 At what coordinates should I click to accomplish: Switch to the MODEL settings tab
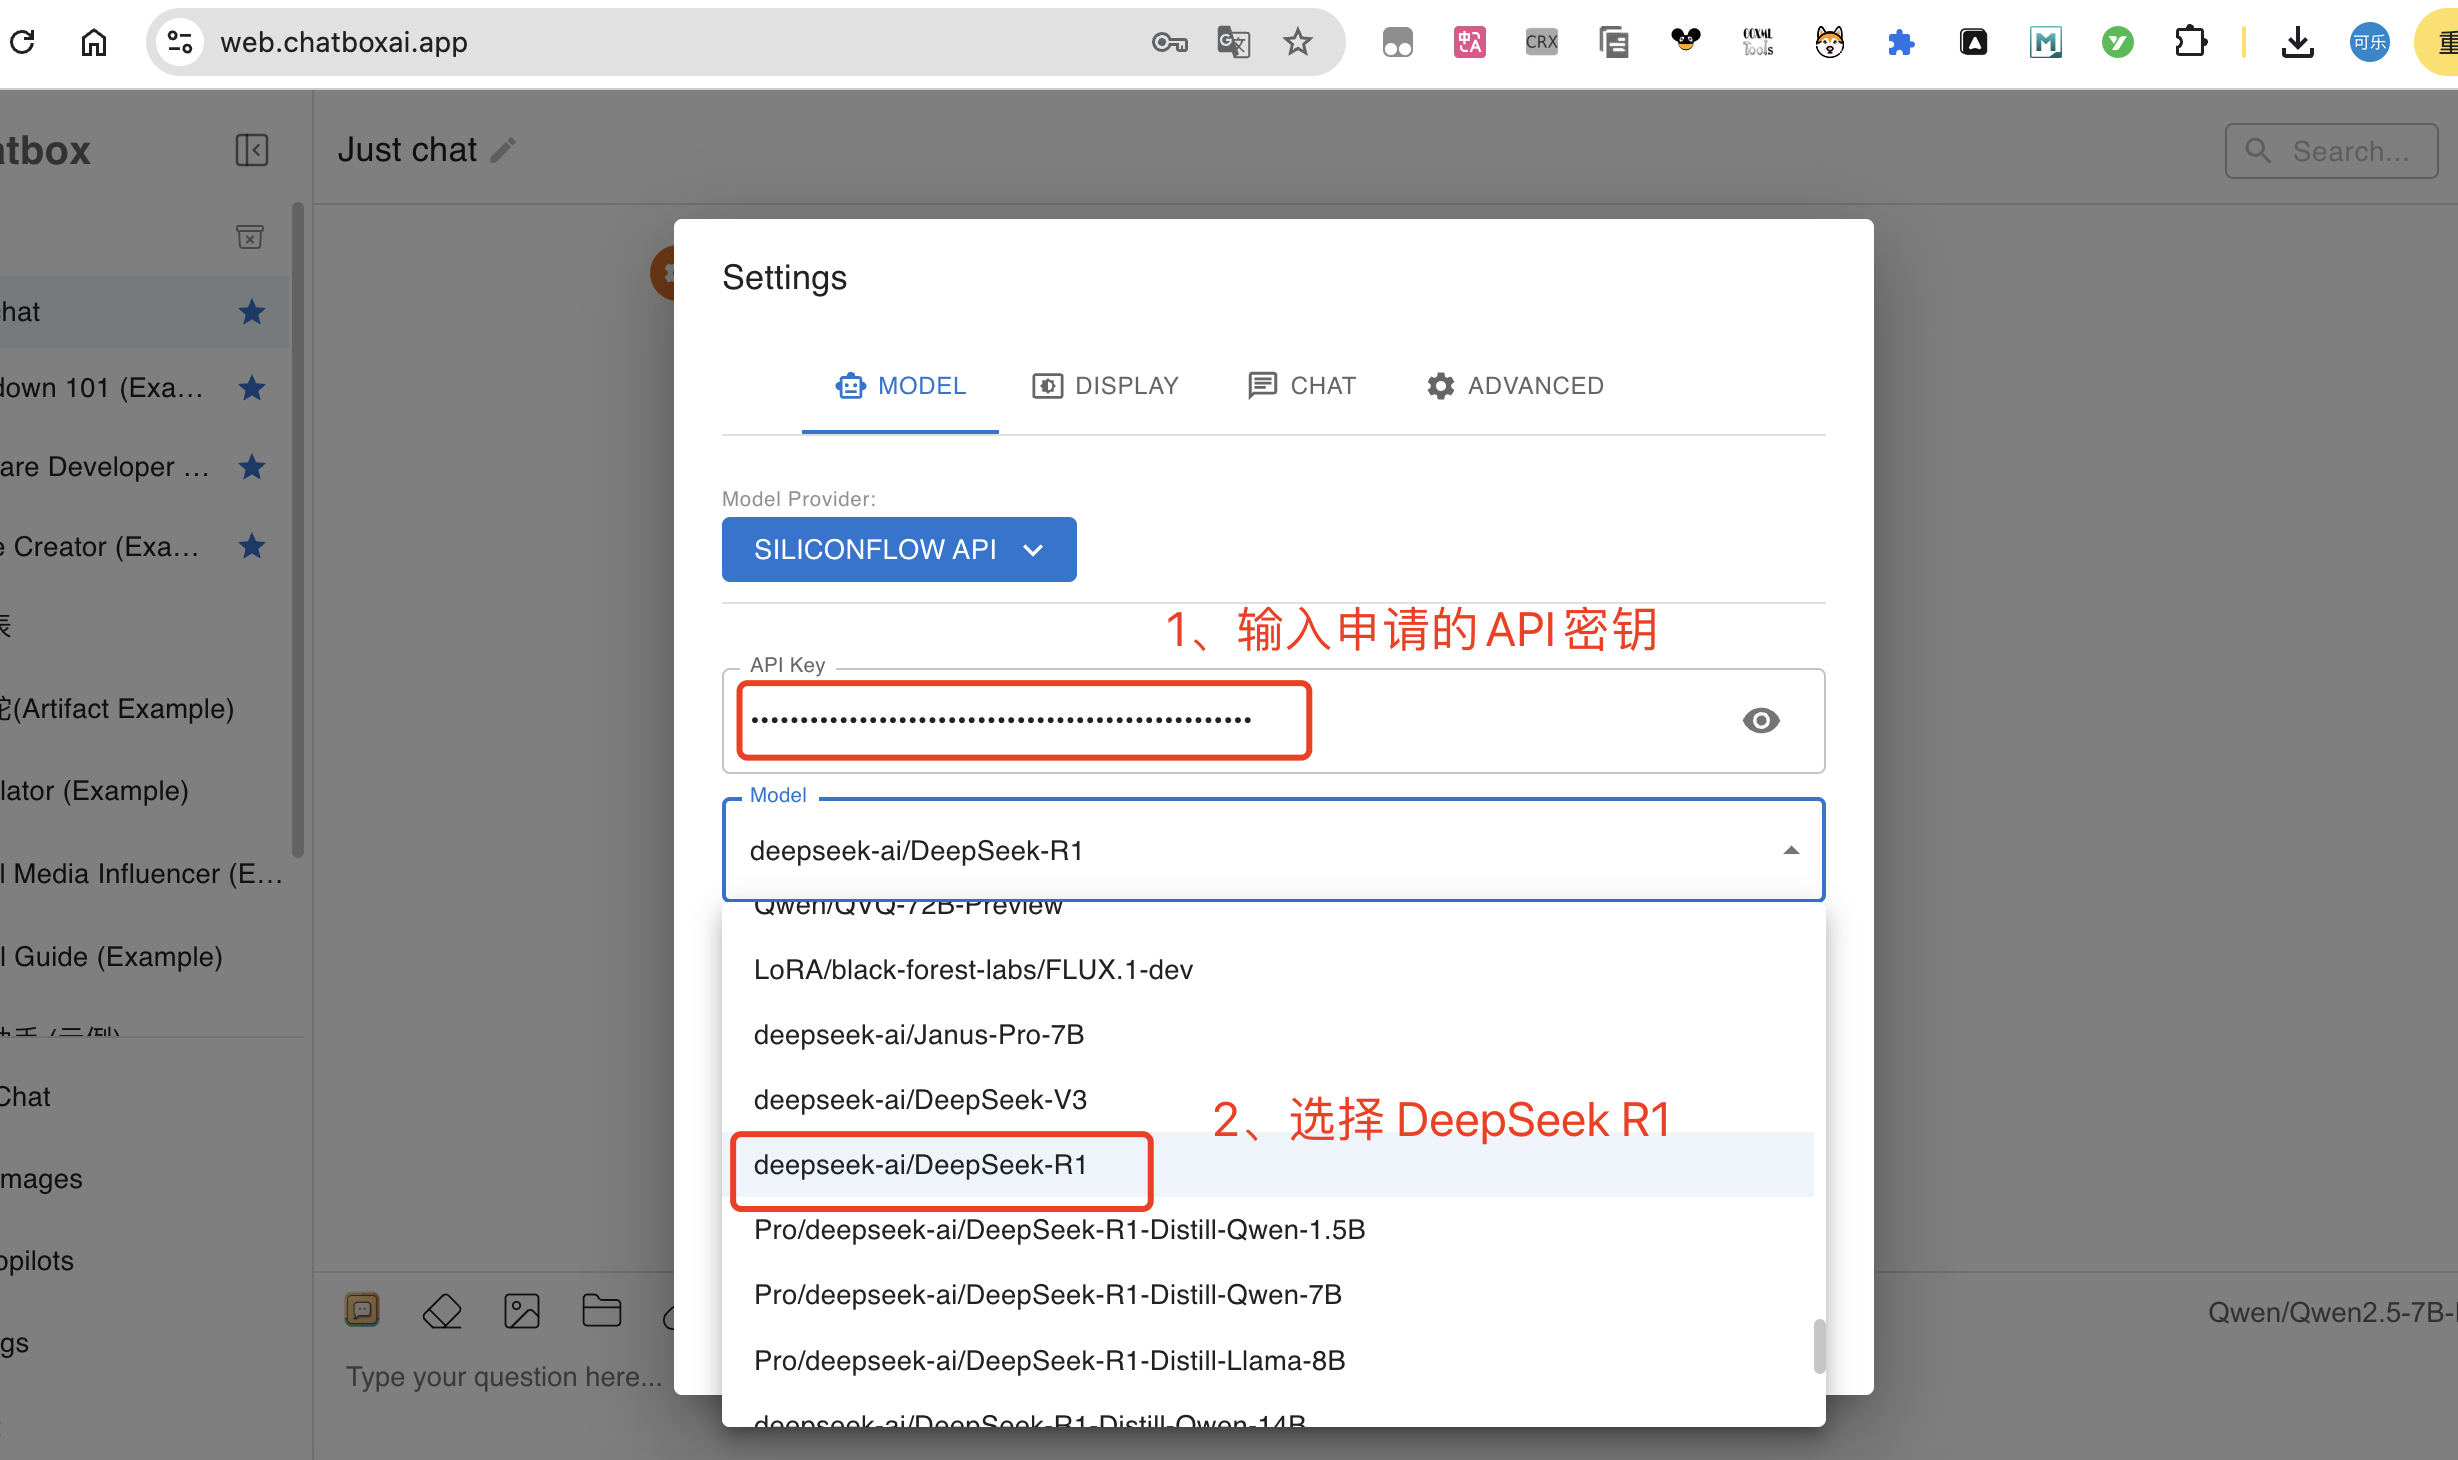(900, 386)
